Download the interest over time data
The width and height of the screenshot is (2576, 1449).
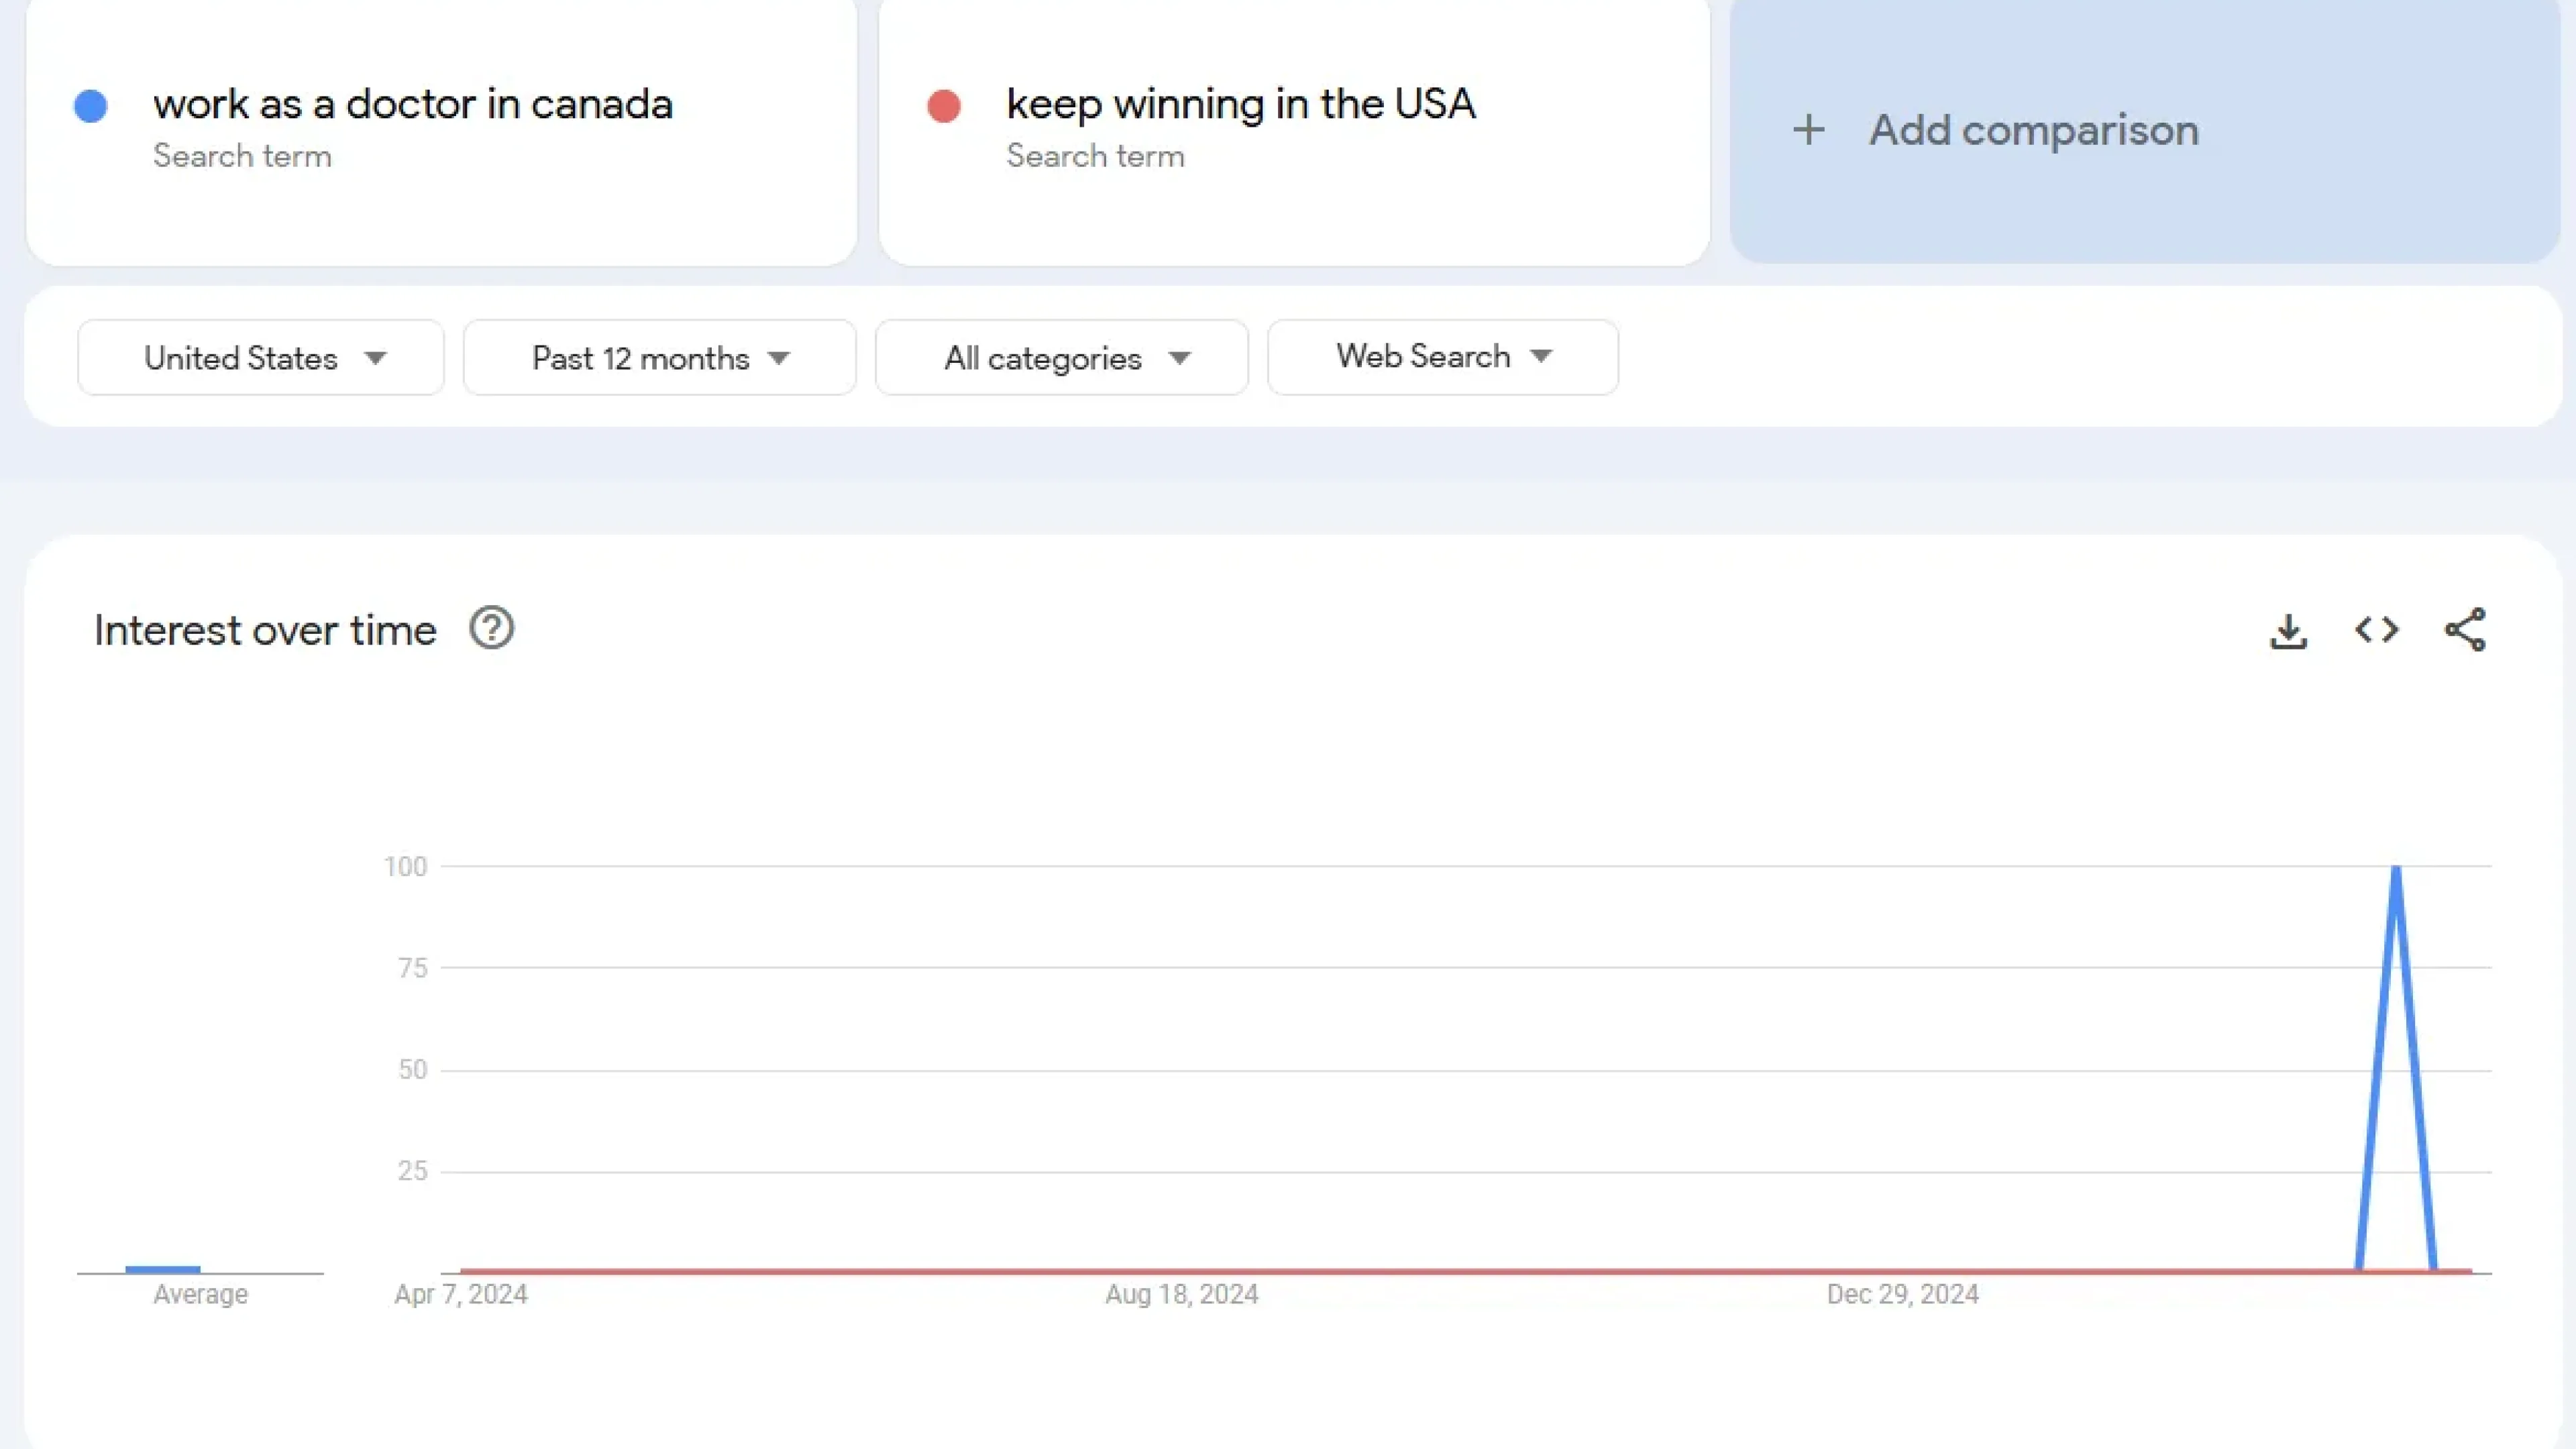pos(2288,631)
